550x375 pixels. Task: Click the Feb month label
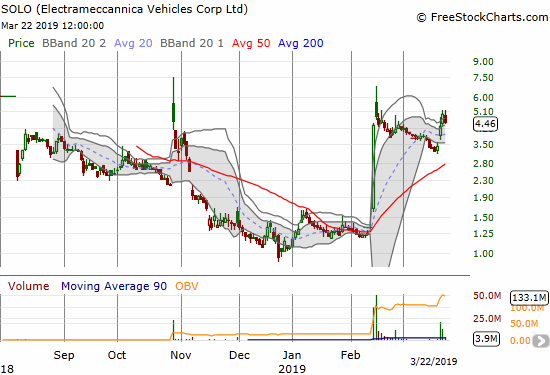click(x=351, y=355)
